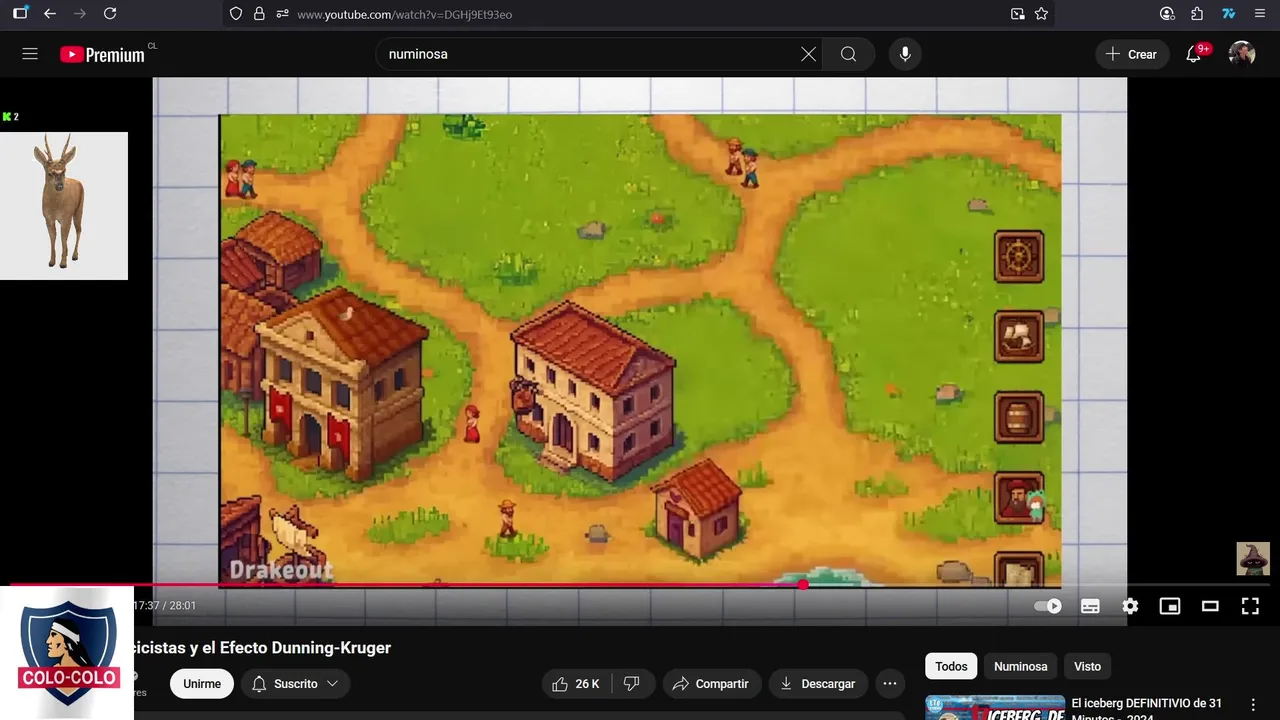This screenshot has height=720, width=1280.
Task: Click the 17:37 / 28:01 time display
Action: 165,606
